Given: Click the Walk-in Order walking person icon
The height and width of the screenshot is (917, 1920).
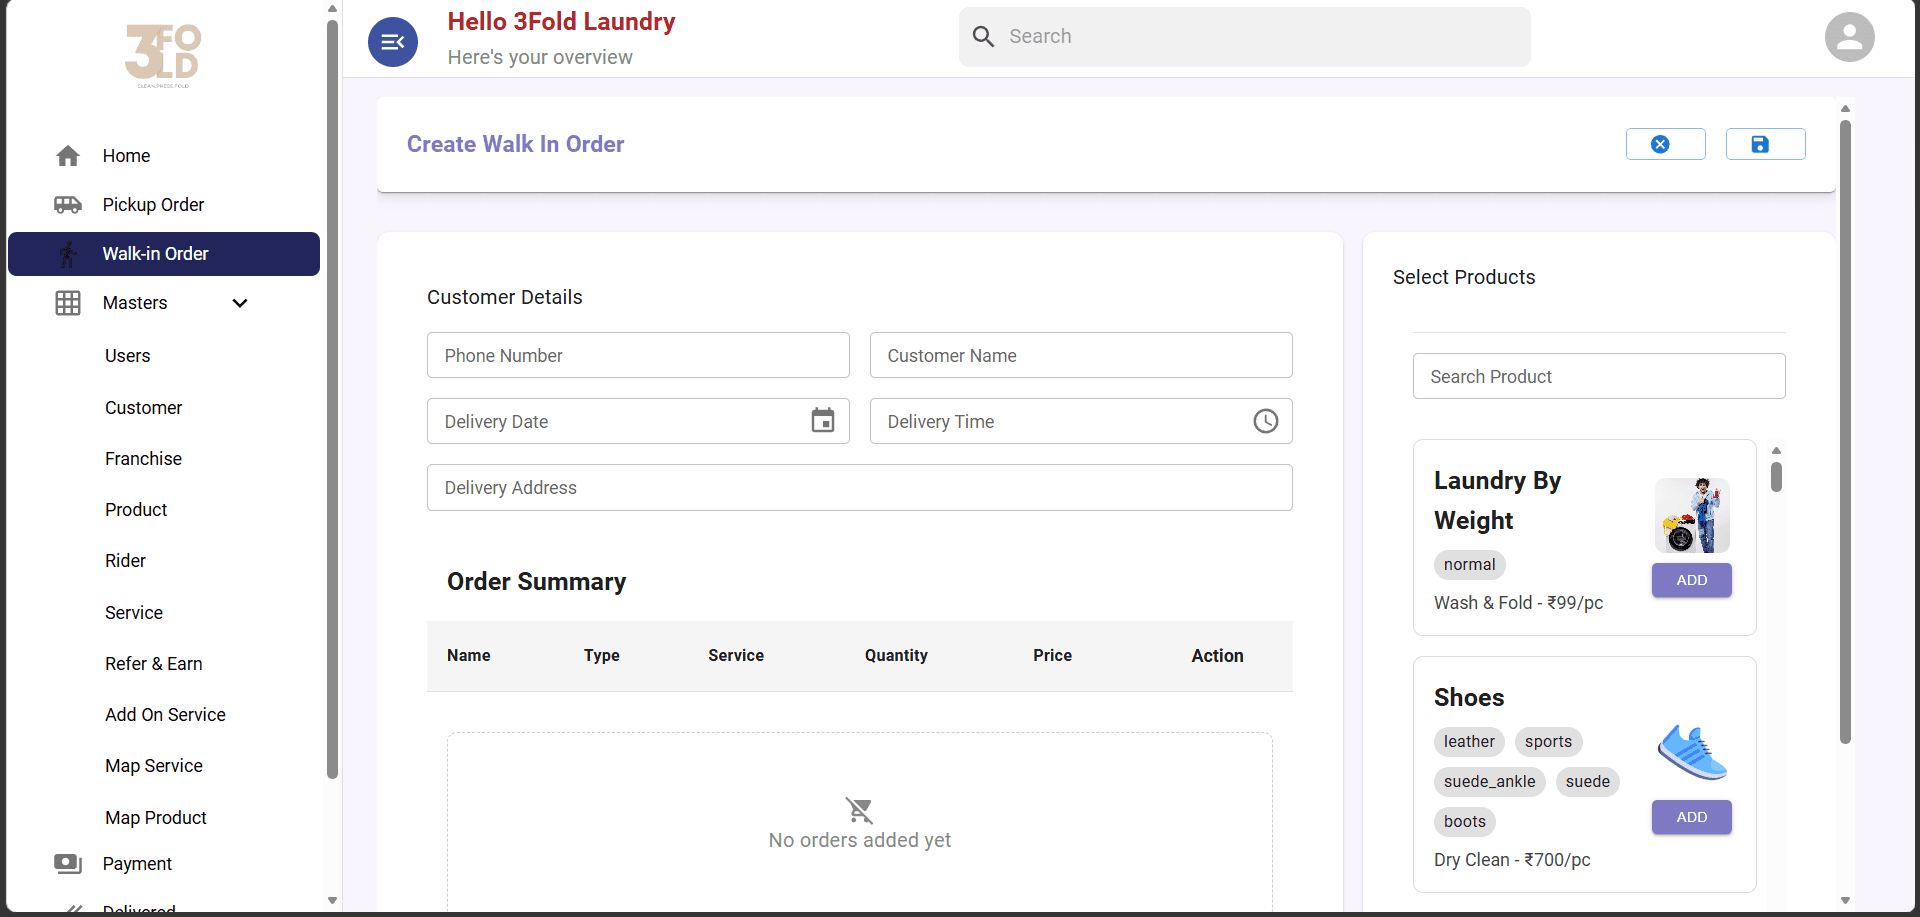Looking at the screenshot, I should click(68, 254).
